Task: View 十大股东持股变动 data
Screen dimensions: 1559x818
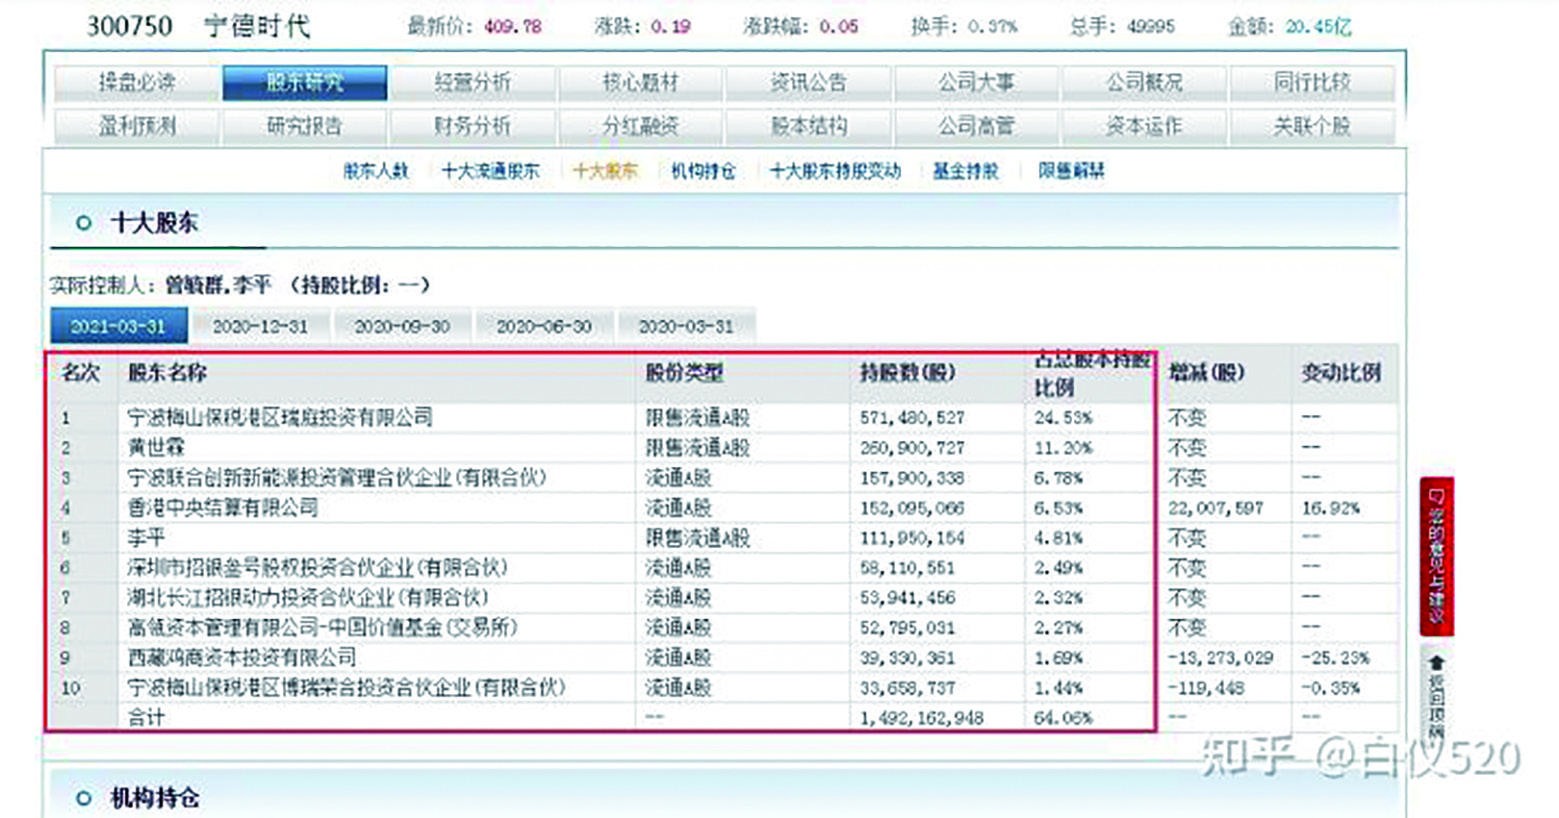Action: point(836,171)
